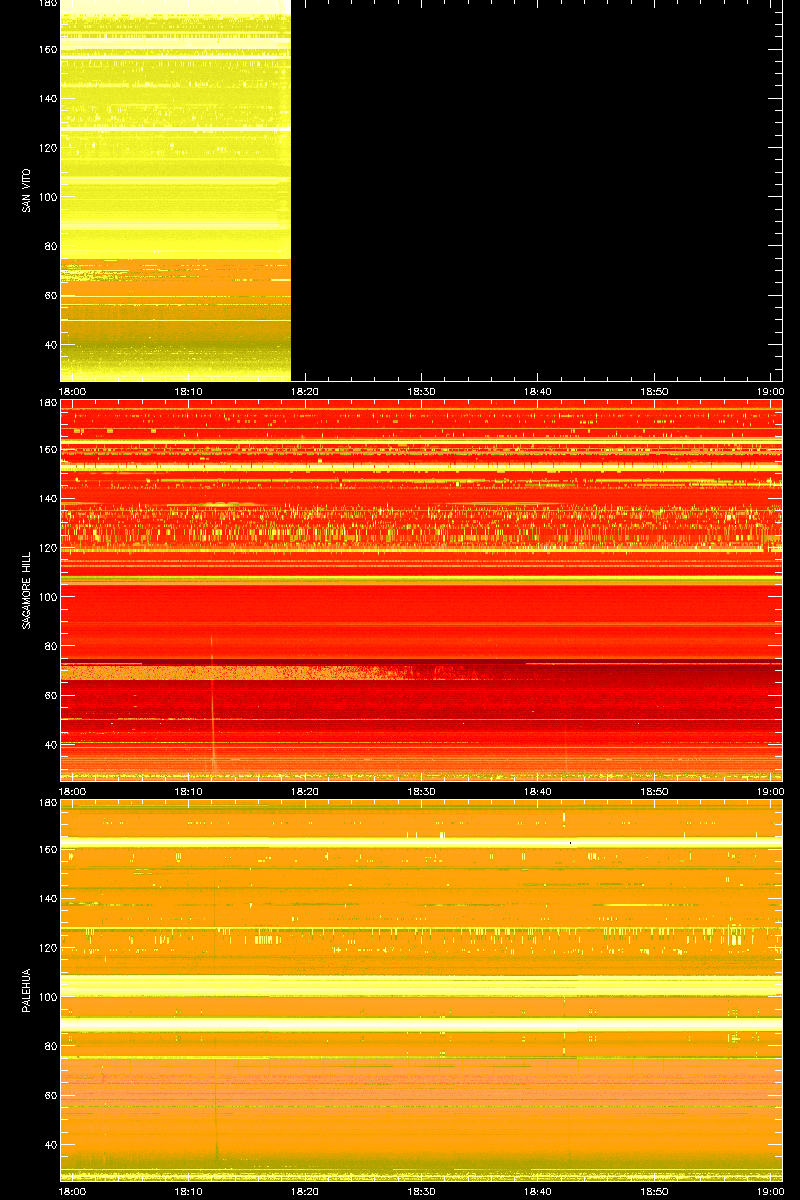Click the SAN VITO axis label
The width and height of the screenshot is (800, 1200).
click(x=26, y=191)
